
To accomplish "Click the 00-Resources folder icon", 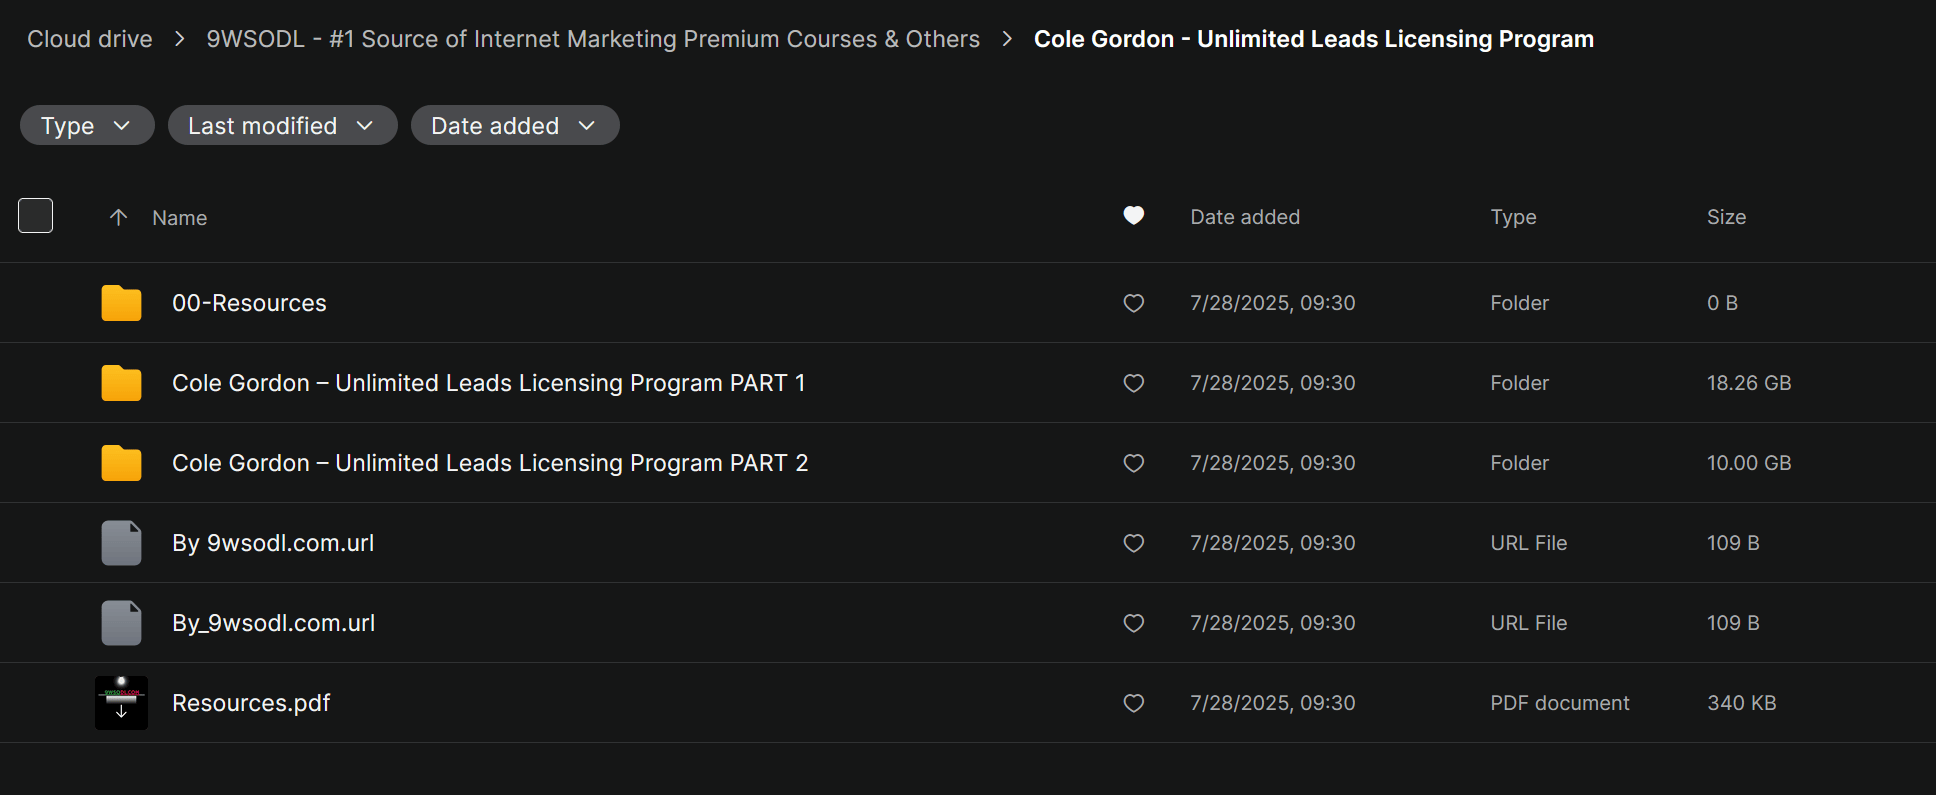I will point(121,303).
